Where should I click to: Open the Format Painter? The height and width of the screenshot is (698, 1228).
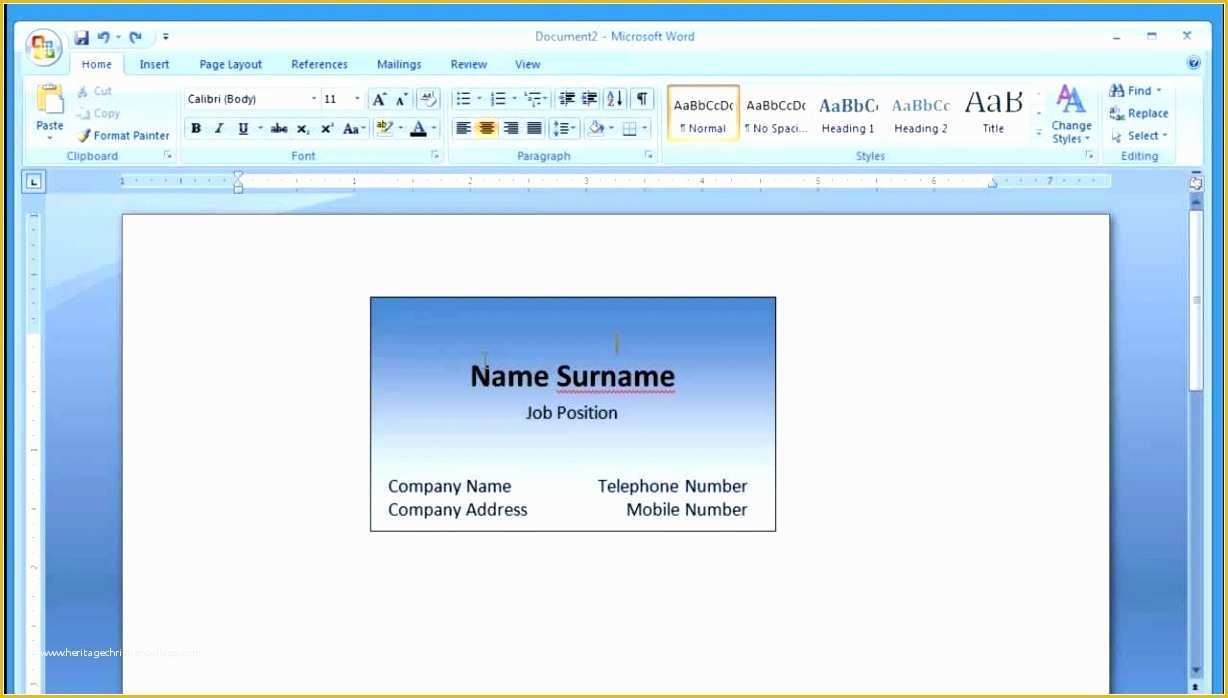[123, 135]
